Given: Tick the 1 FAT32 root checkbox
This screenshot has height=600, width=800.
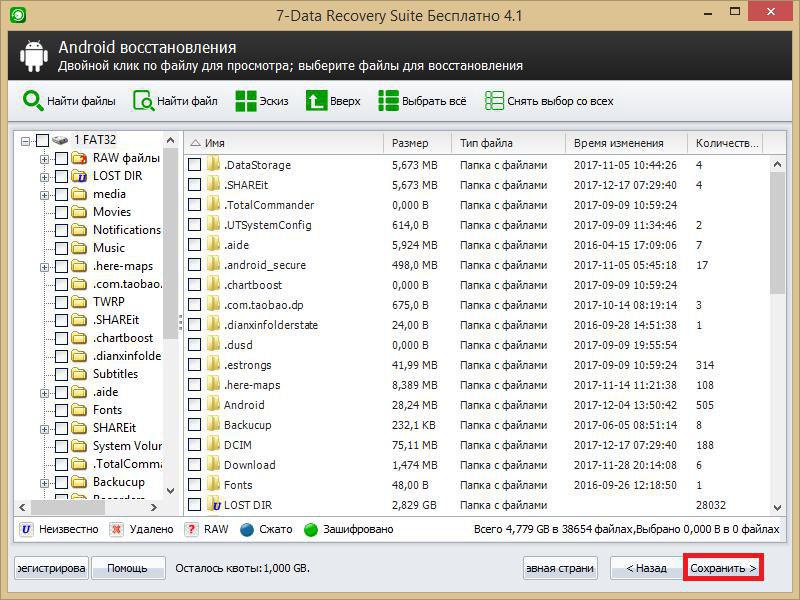Looking at the screenshot, I should click(43, 140).
